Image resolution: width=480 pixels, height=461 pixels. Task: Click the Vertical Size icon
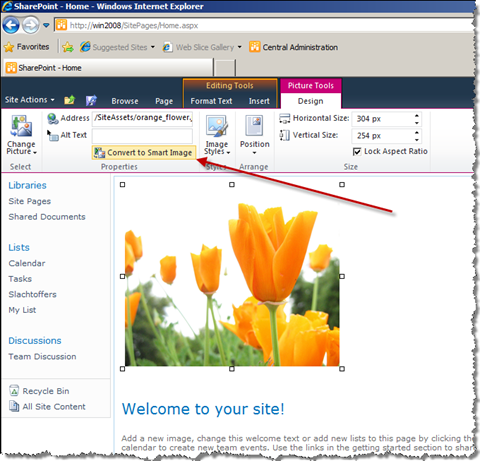[x=284, y=135]
